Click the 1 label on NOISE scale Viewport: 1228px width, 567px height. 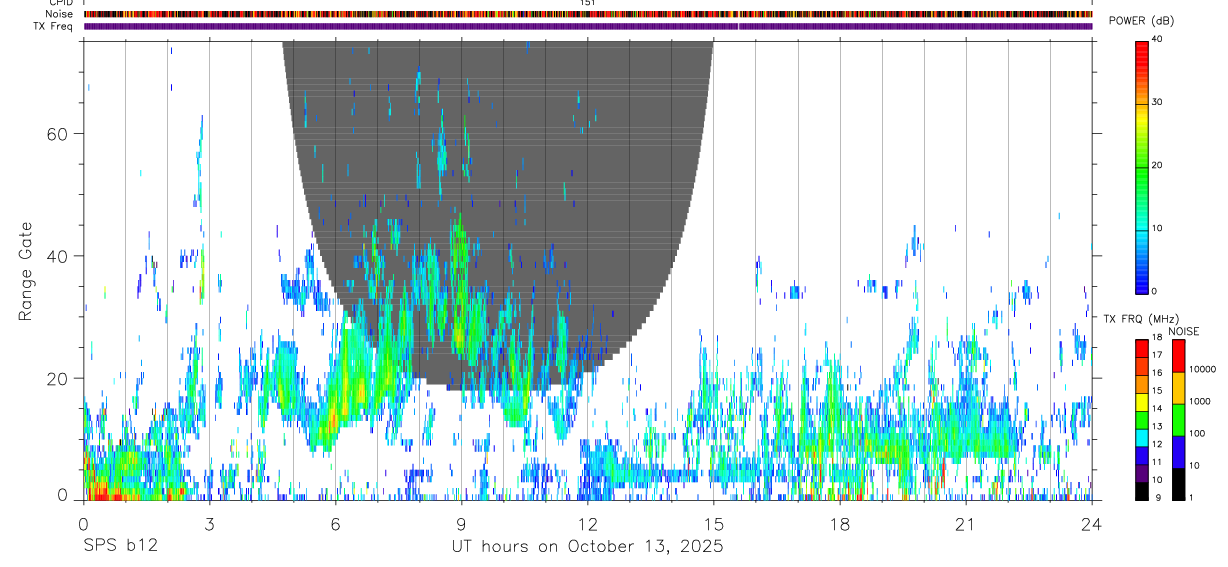tap(1192, 497)
